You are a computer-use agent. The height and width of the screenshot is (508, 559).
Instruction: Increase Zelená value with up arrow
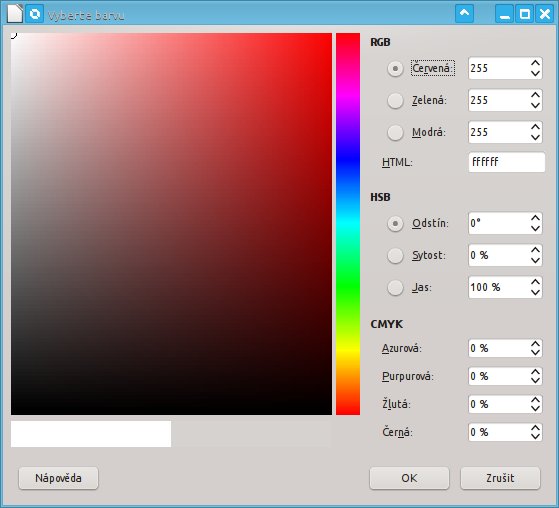[535, 95]
